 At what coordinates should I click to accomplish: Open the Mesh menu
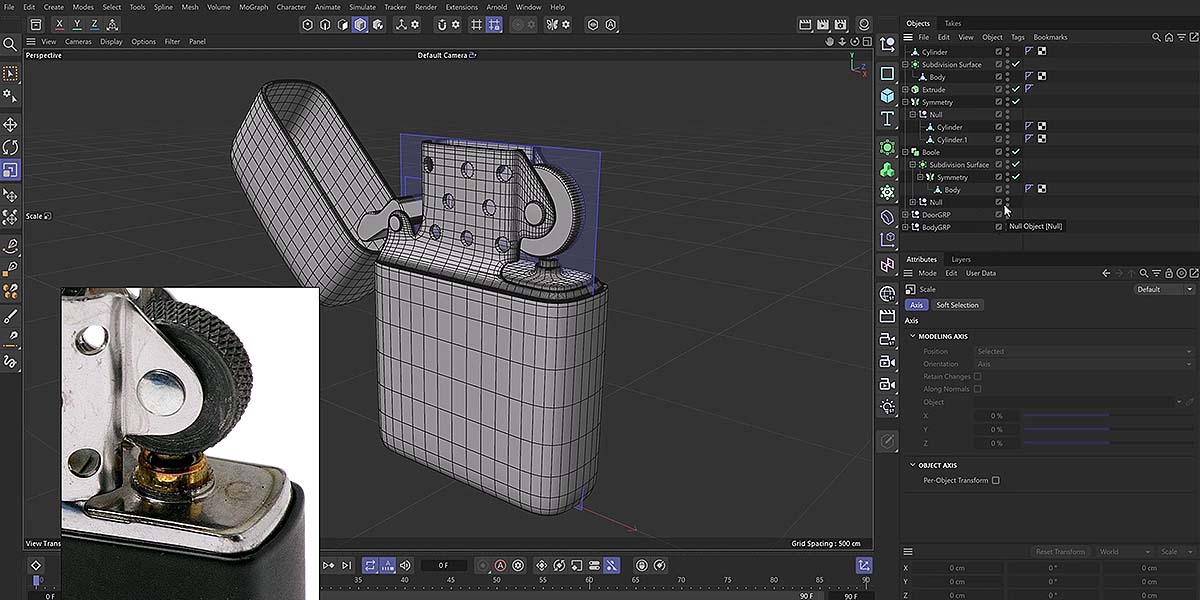[189, 7]
